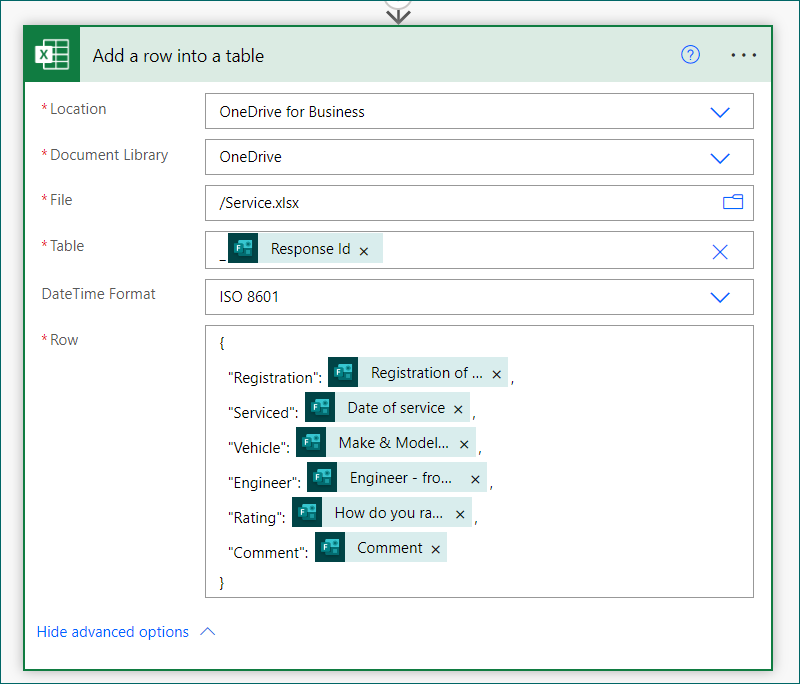Remove the Date of service token

click(458, 409)
